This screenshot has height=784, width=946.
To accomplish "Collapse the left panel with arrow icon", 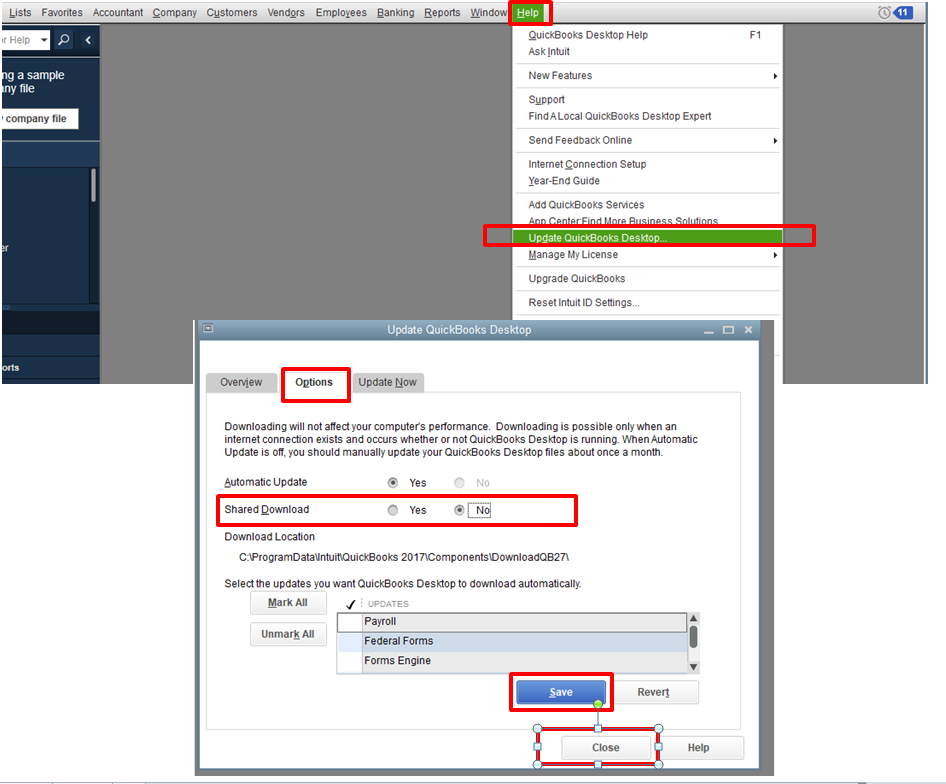I will click(88, 40).
